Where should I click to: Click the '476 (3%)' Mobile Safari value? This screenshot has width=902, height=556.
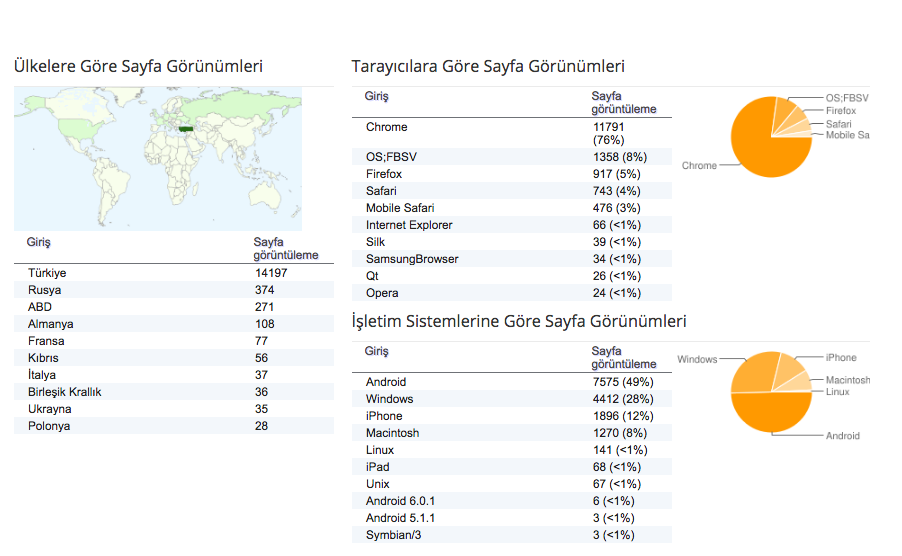point(617,208)
